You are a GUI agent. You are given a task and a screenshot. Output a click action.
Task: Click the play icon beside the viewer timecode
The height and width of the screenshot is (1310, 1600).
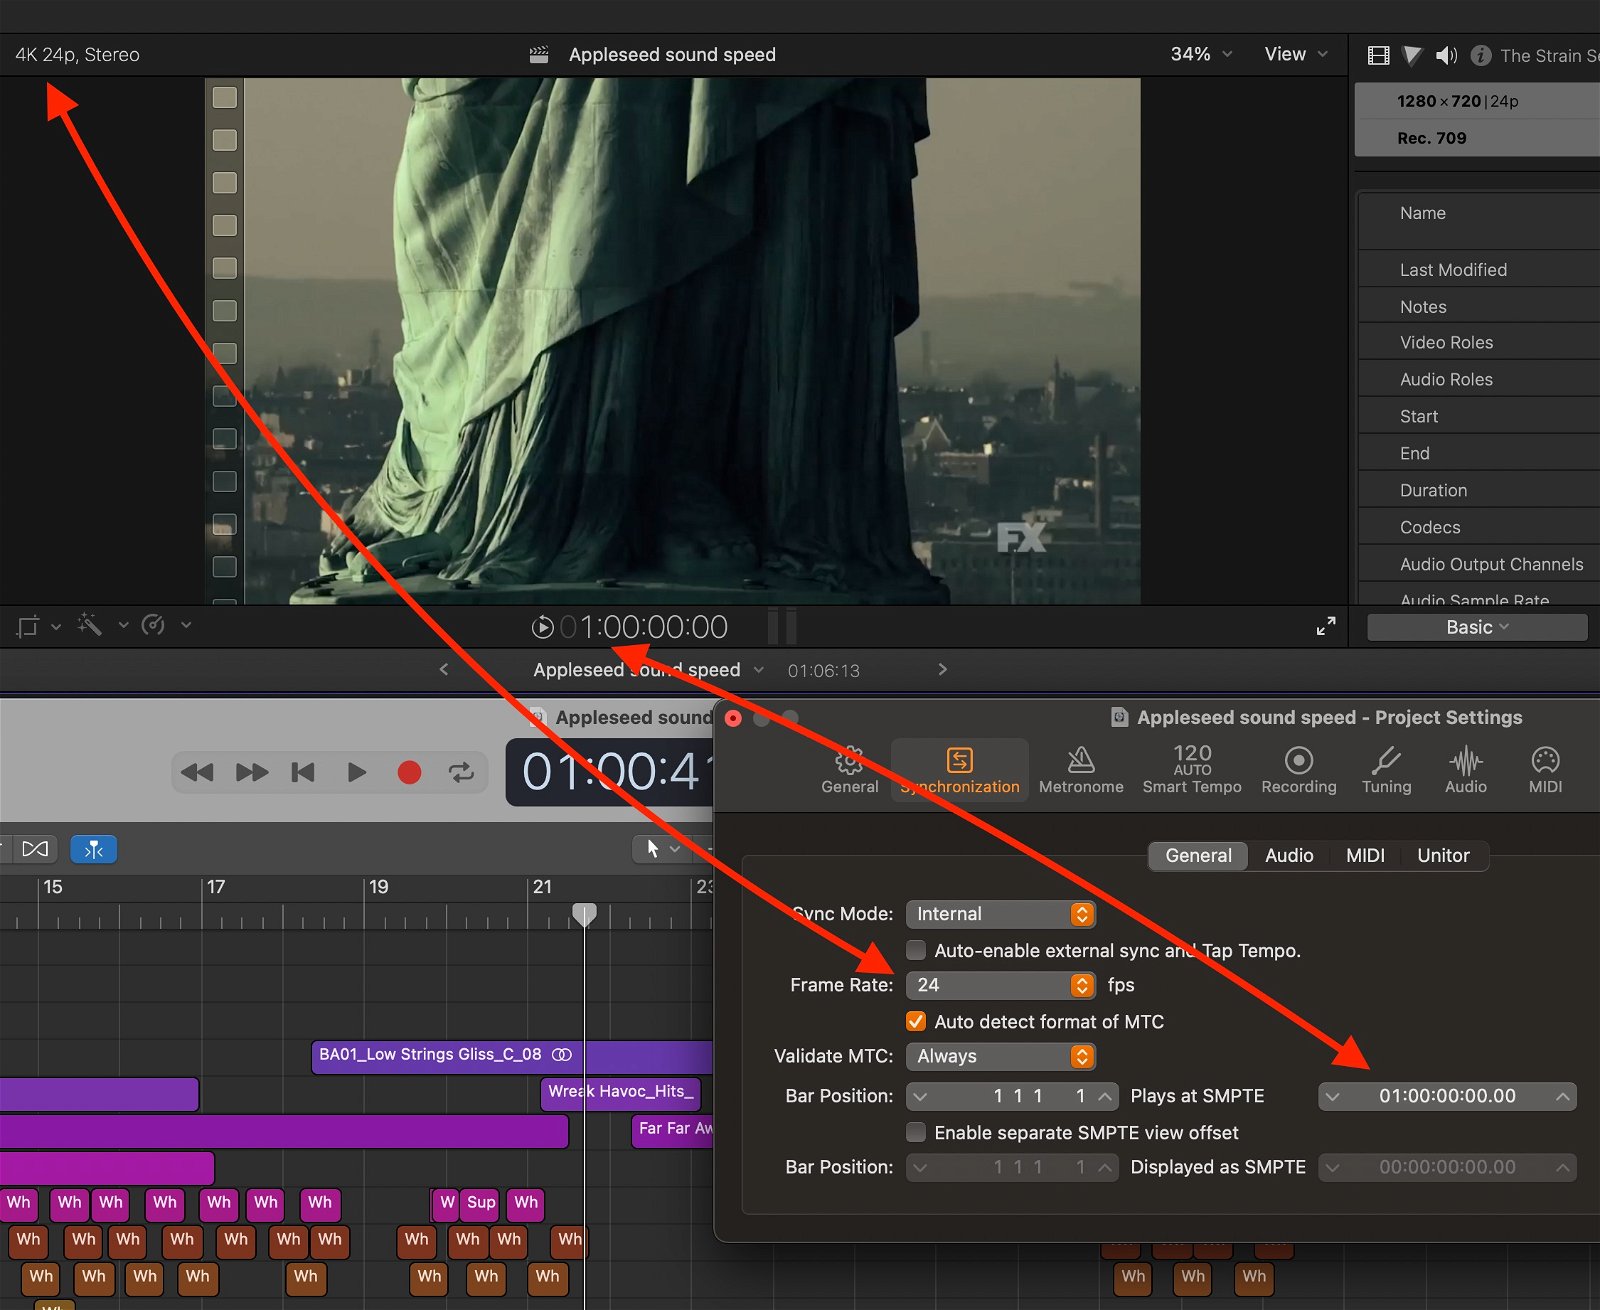[x=542, y=627]
